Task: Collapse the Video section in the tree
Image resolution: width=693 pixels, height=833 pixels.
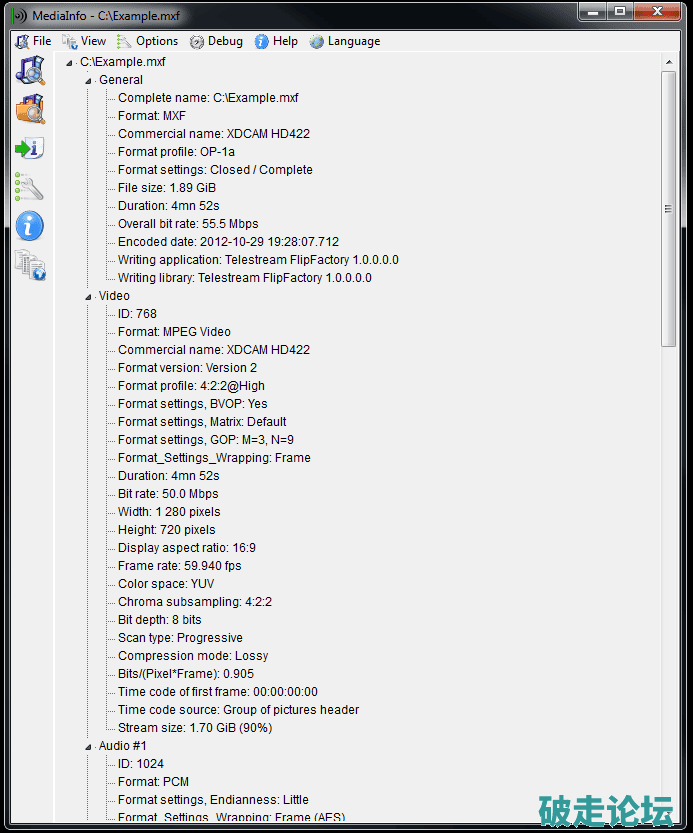Action: coord(89,296)
